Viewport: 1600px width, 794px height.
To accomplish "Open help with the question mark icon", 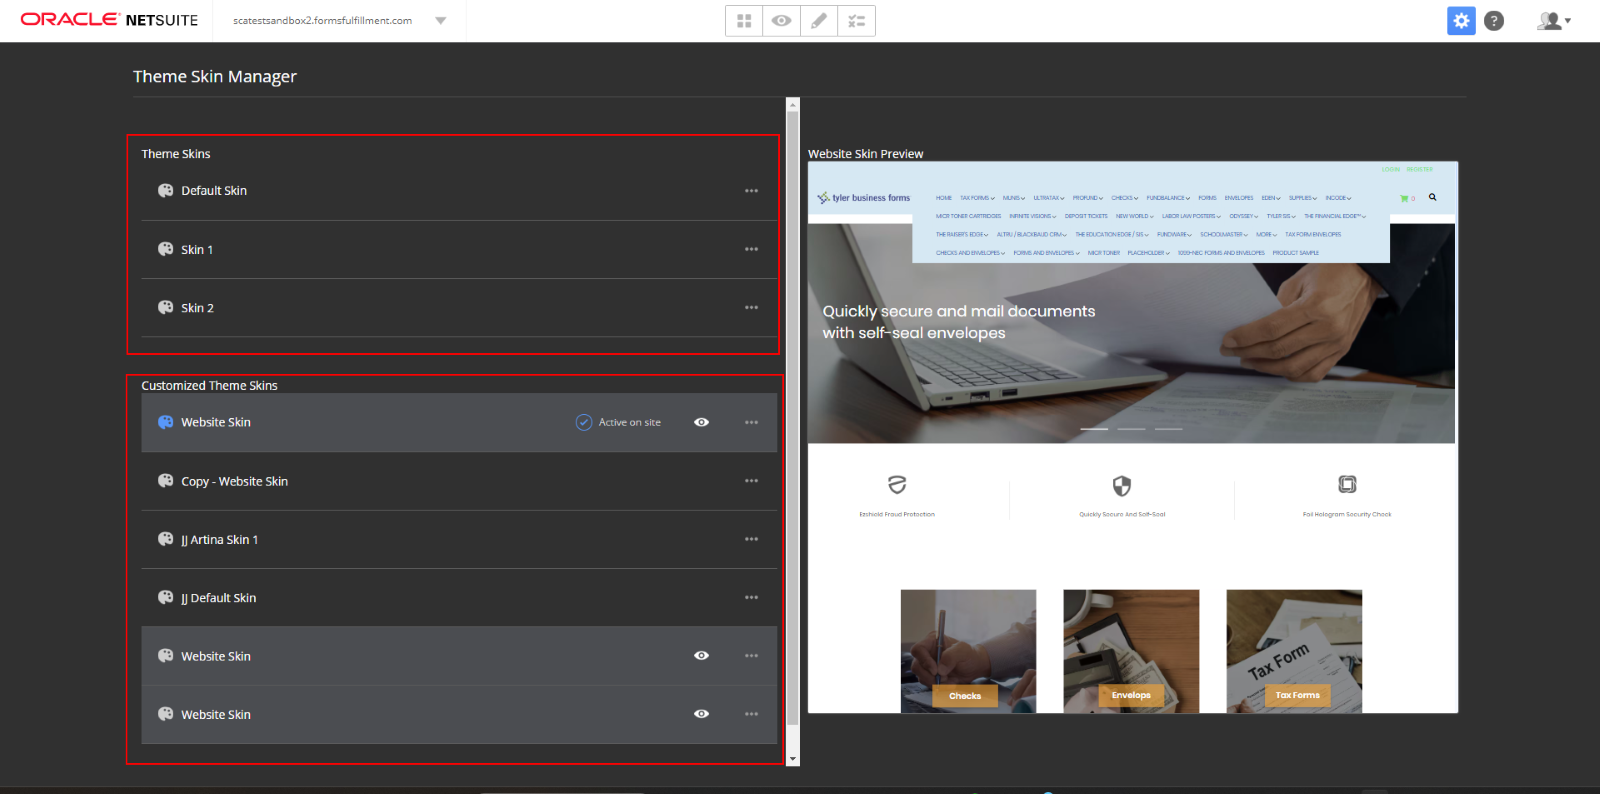I will (1494, 21).
